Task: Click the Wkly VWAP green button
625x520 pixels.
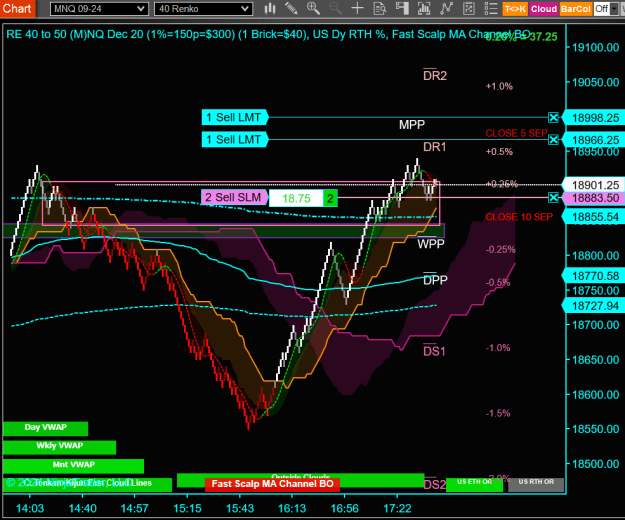Action: [59, 447]
